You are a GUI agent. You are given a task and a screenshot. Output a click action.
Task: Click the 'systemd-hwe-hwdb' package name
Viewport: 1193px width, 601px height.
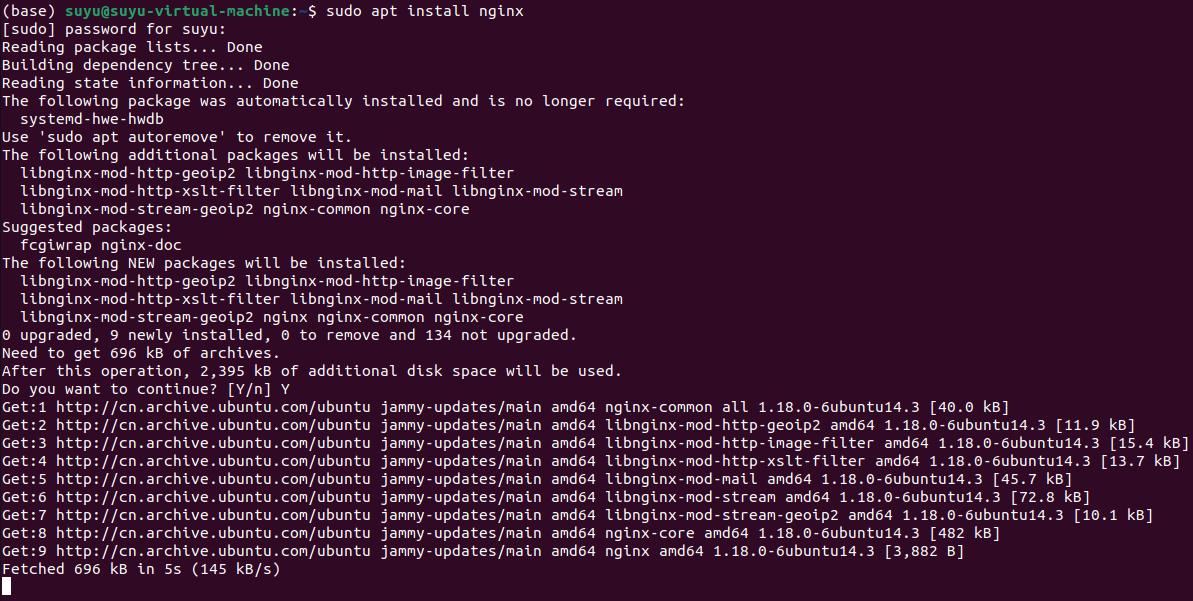92,119
